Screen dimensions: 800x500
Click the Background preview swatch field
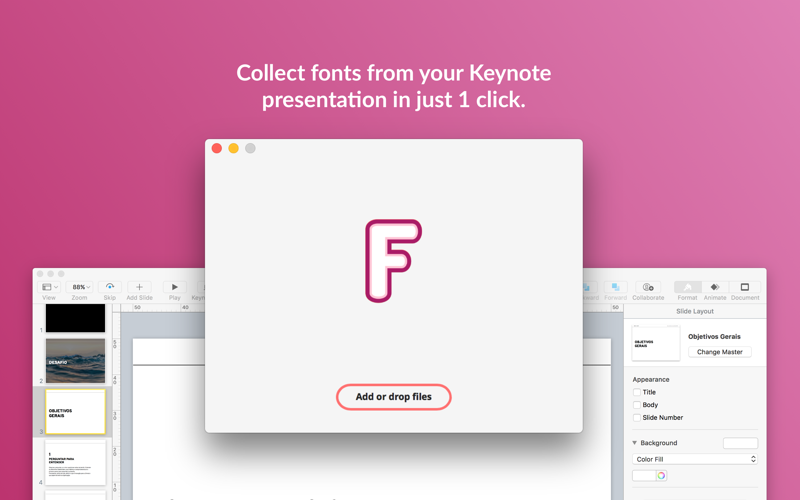click(740, 443)
